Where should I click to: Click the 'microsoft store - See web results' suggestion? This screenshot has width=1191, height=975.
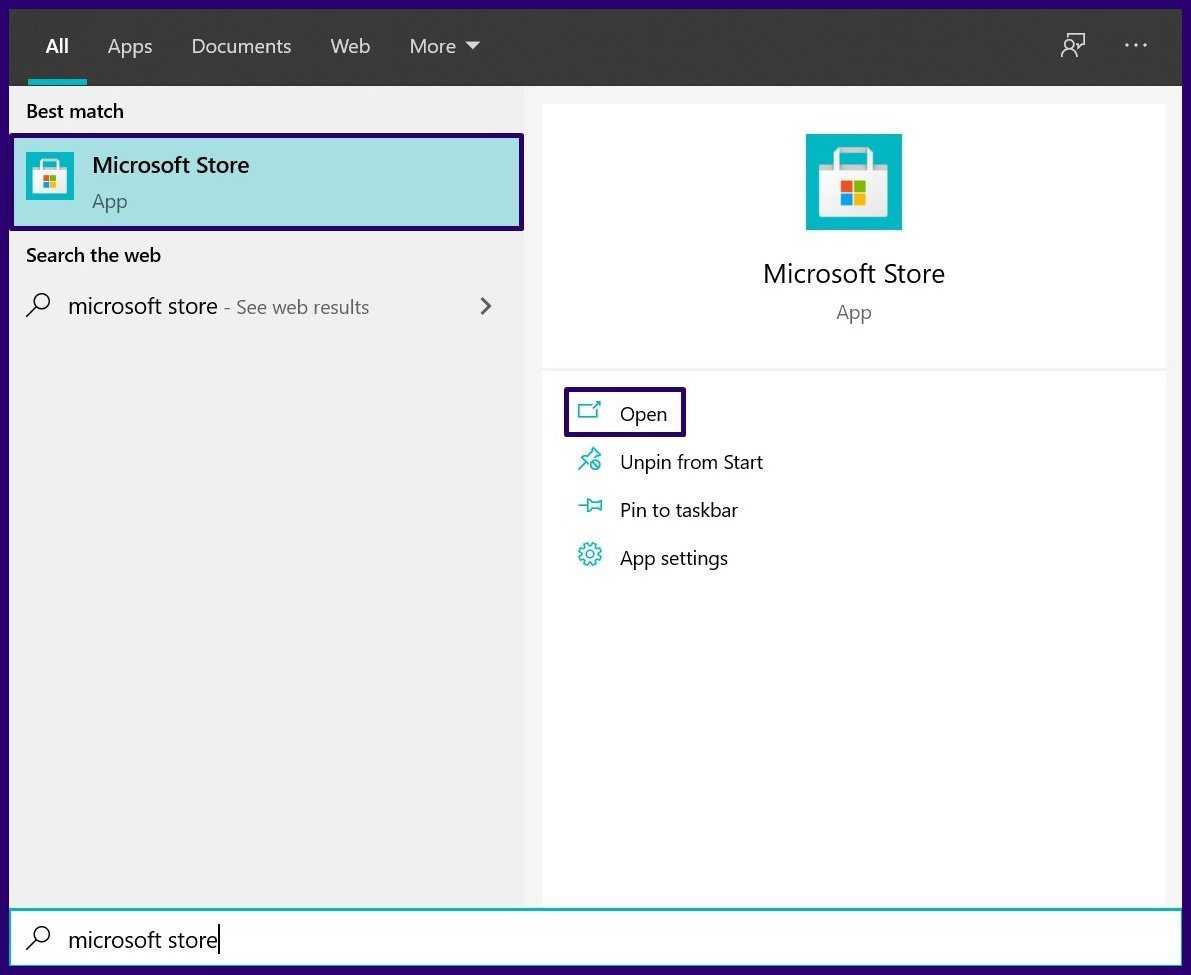pyautogui.click(x=218, y=307)
